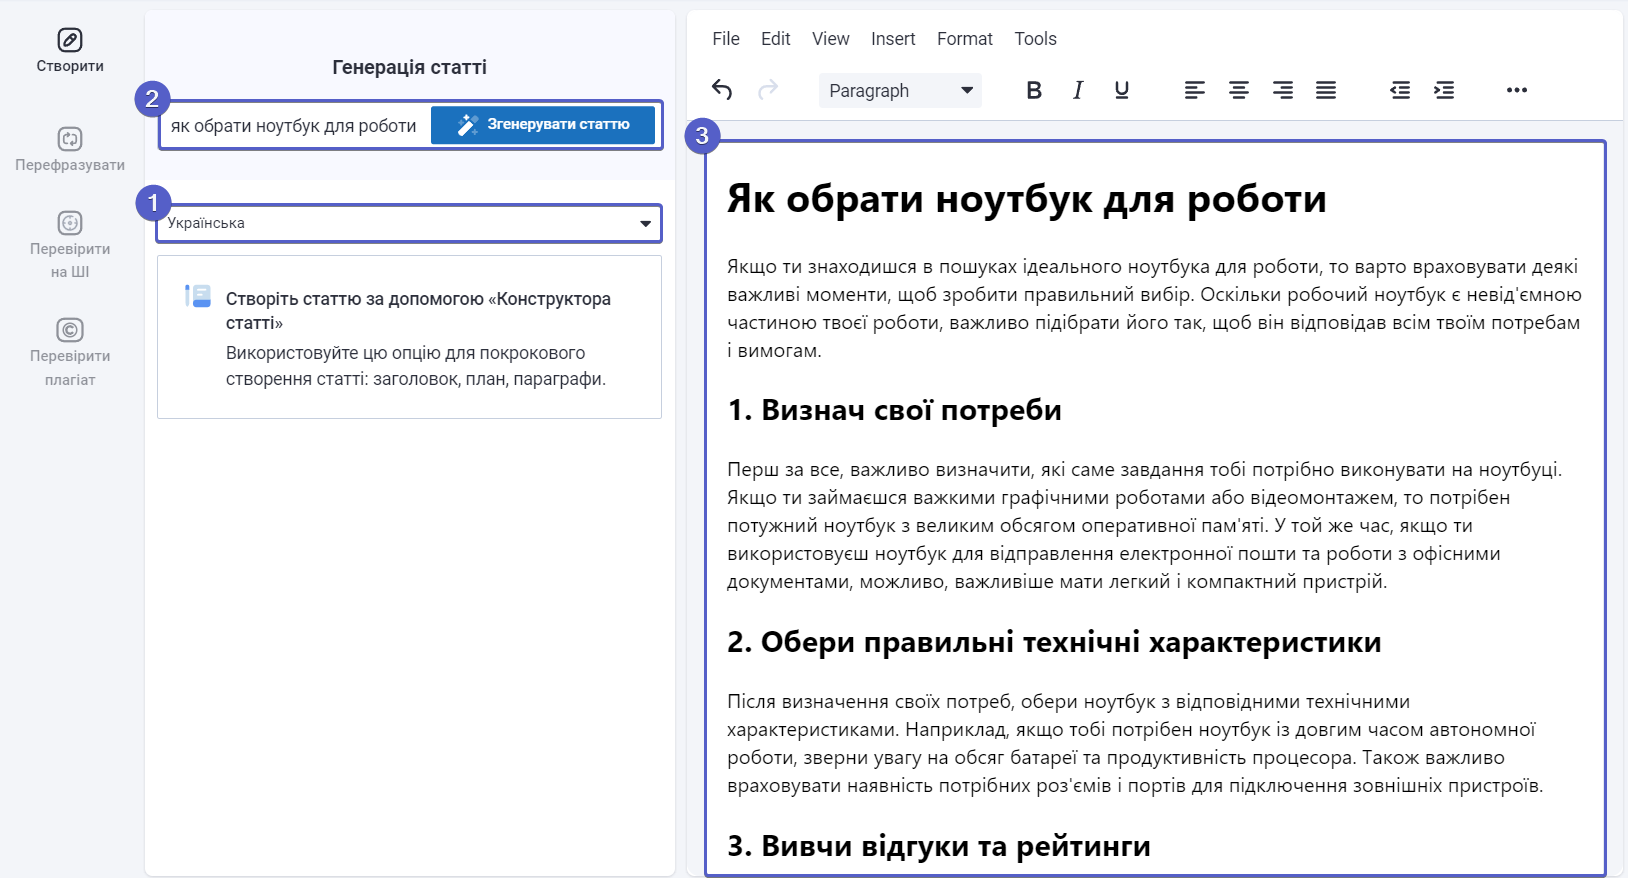This screenshot has height=878, width=1628.
Task: Redo the last editor action
Action: pyautogui.click(x=767, y=90)
